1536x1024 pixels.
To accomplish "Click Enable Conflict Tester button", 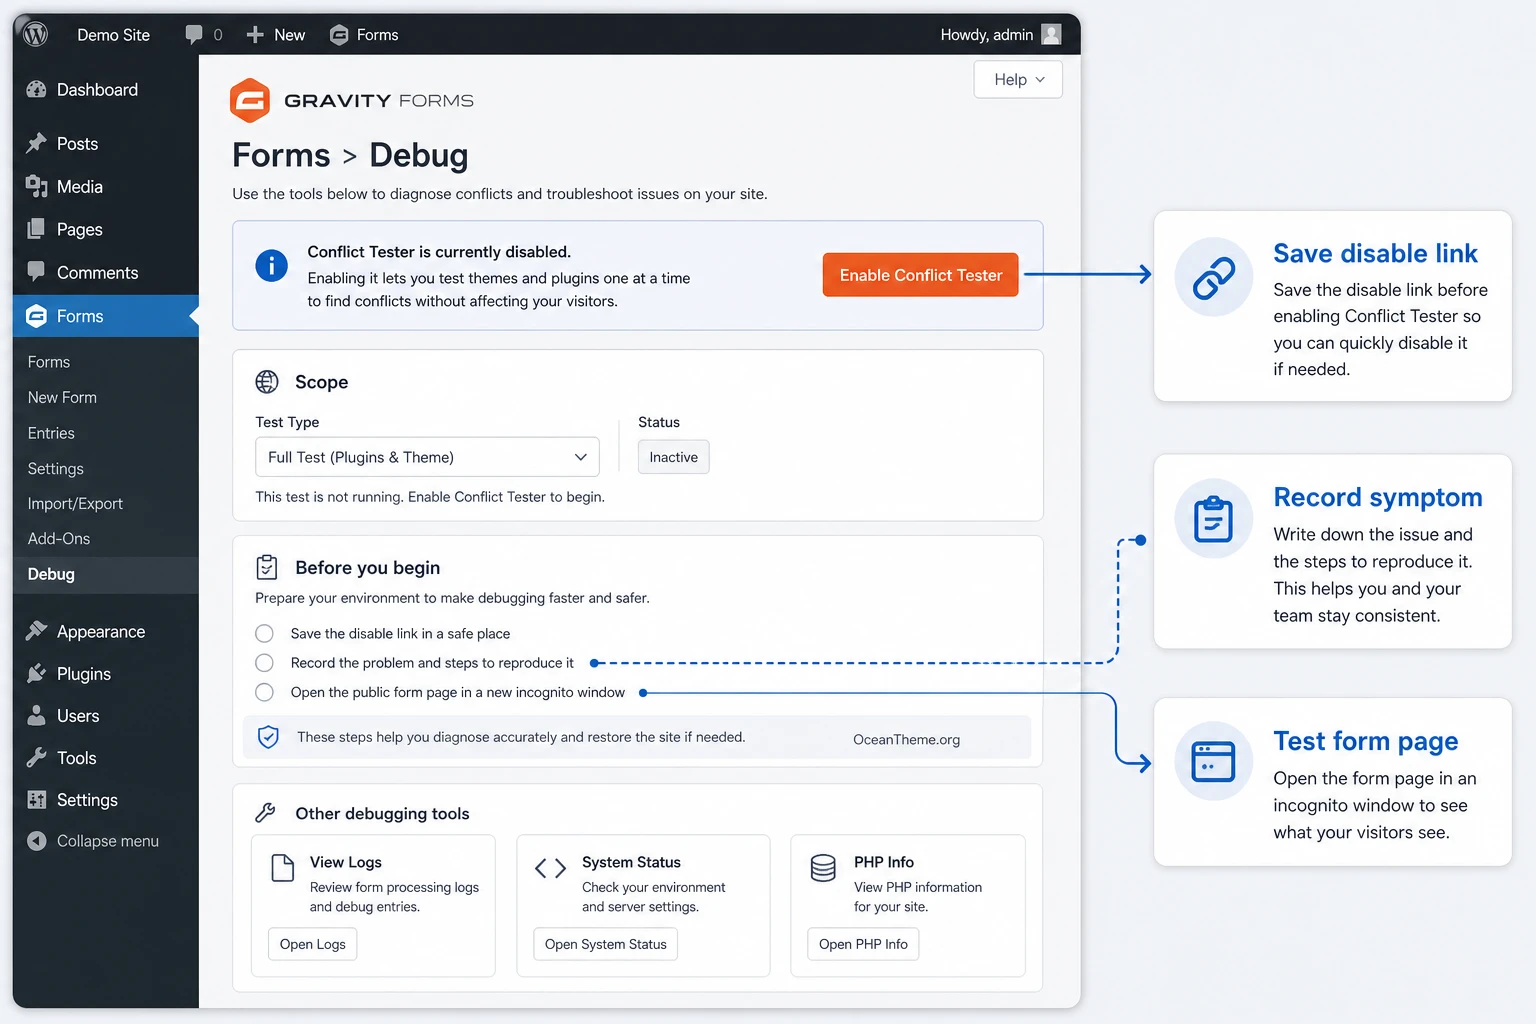I will [x=920, y=275].
